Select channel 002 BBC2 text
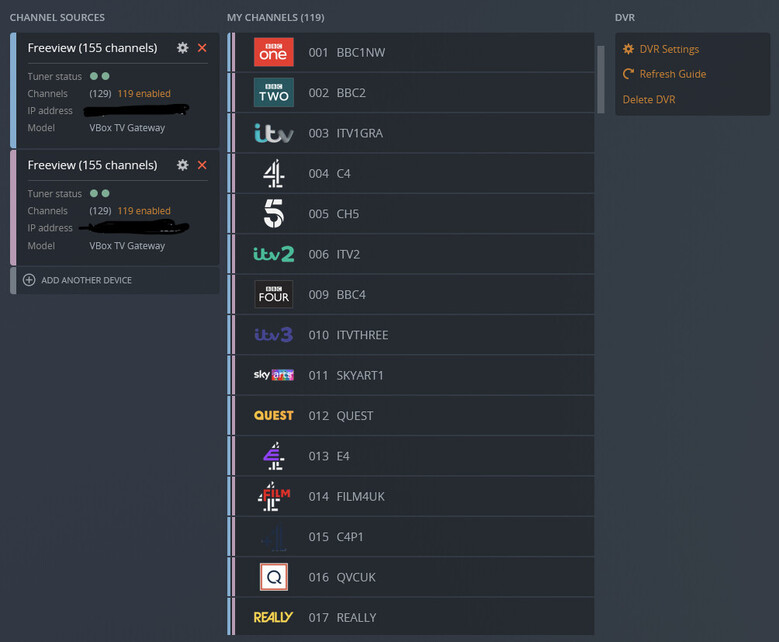 click(337, 93)
